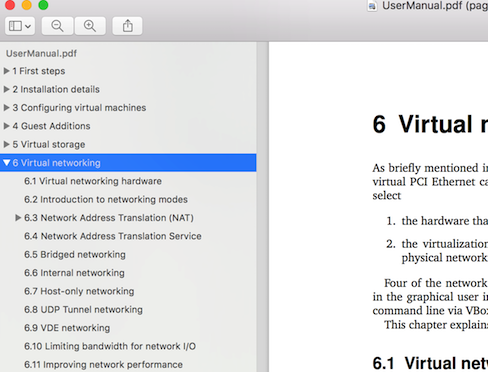Open 6.2 Introduction to networking modes
Screen dimensions: 488x372
(106, 199)
